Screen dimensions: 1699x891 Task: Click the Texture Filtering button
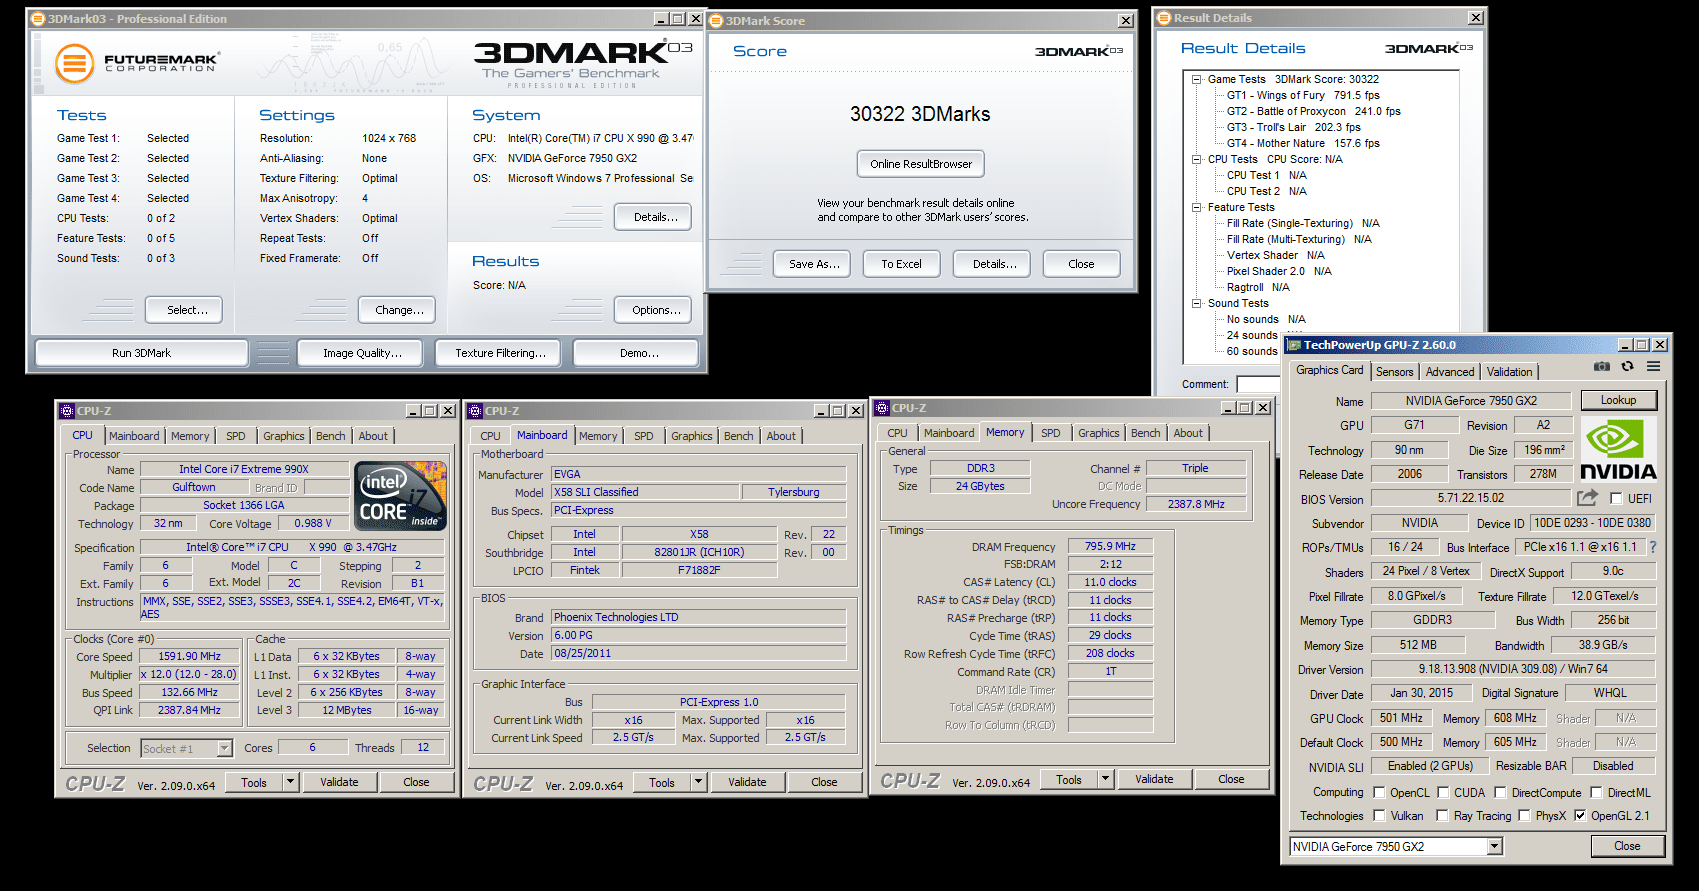tap(500, 353)
